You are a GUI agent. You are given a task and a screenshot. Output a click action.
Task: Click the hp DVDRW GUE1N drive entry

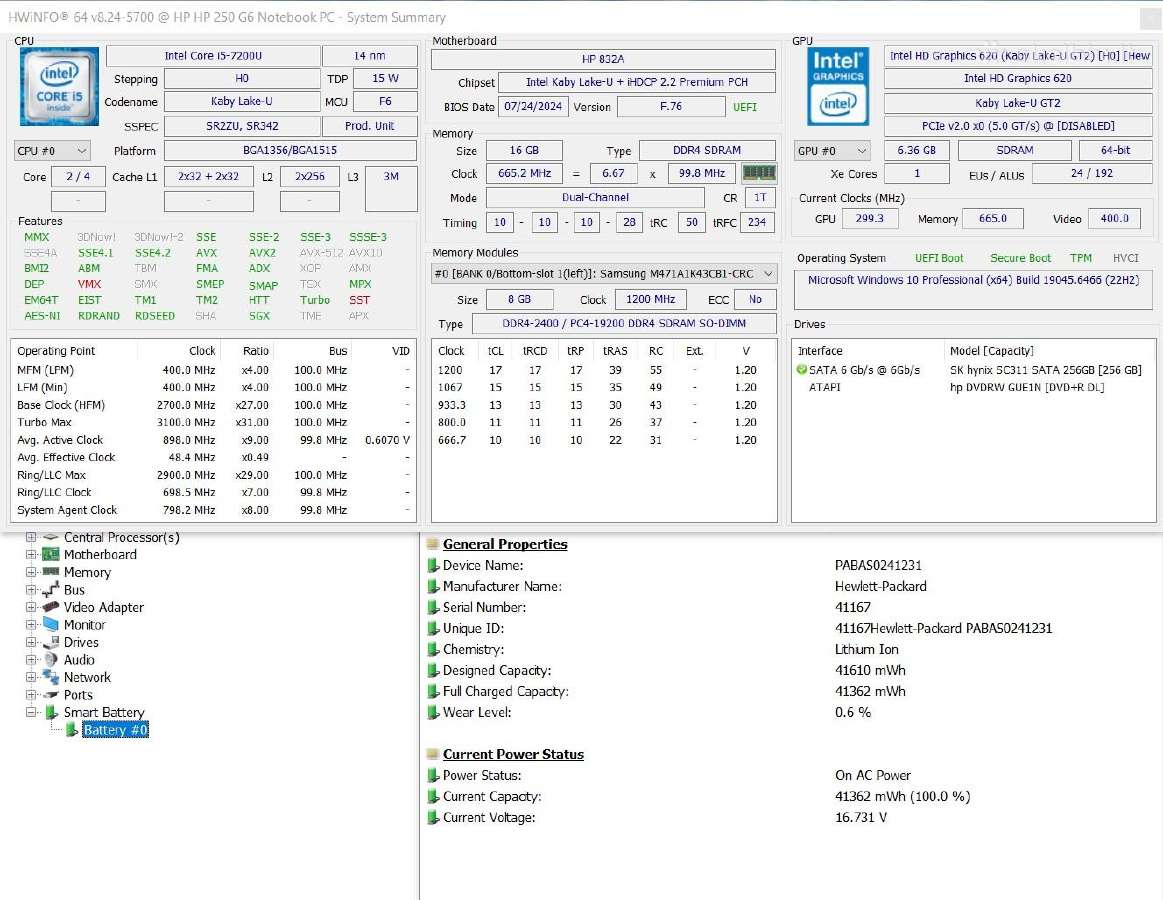tap(1027, 387)
